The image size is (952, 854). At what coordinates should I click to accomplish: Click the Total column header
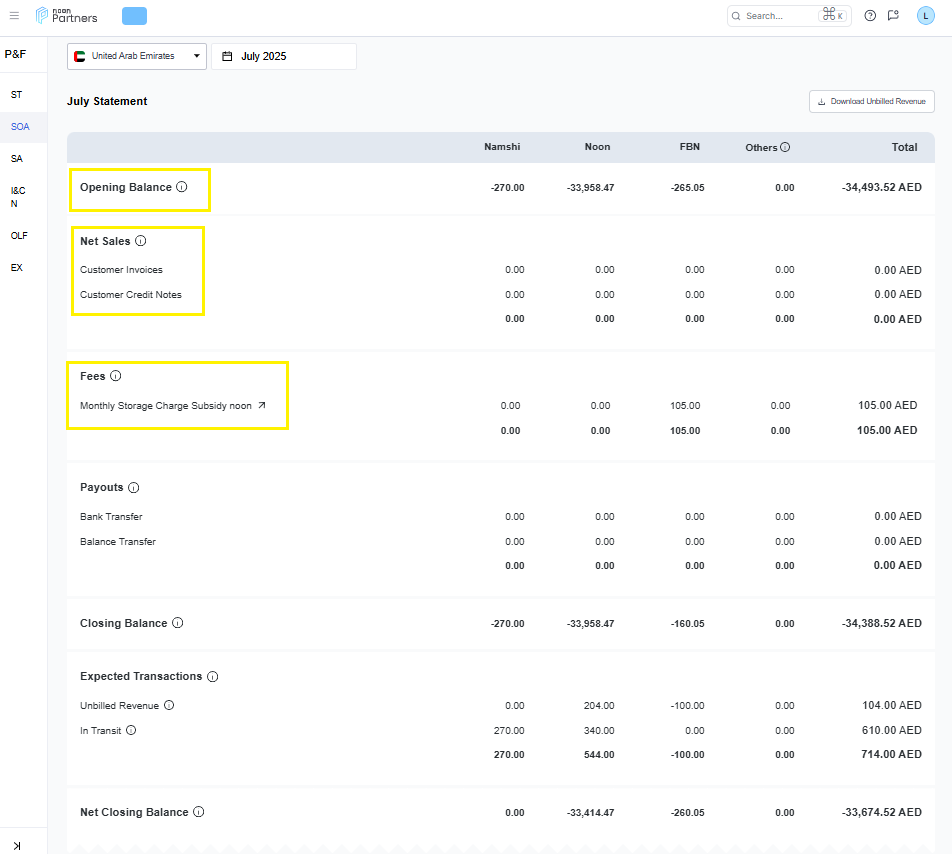click(x=904, y=147)
